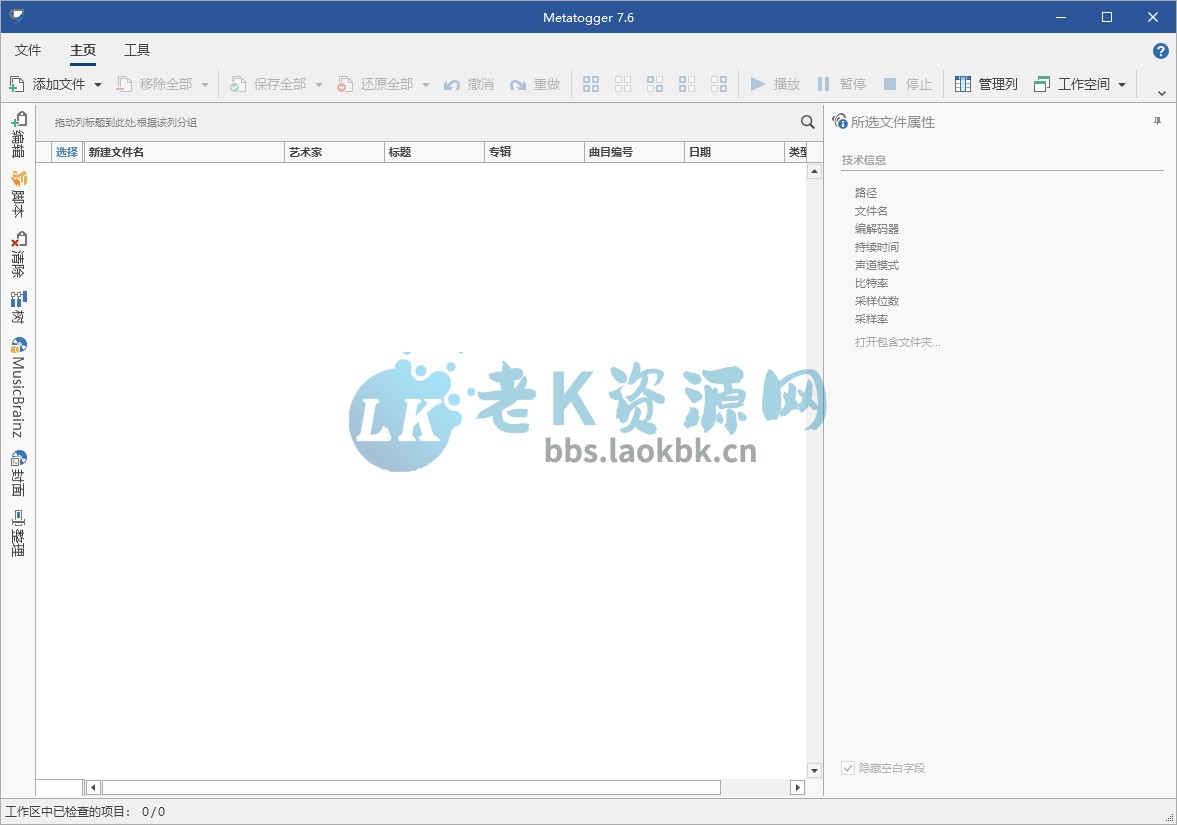Click the check-all icon with four filled squares

click(x=591, y=84)
